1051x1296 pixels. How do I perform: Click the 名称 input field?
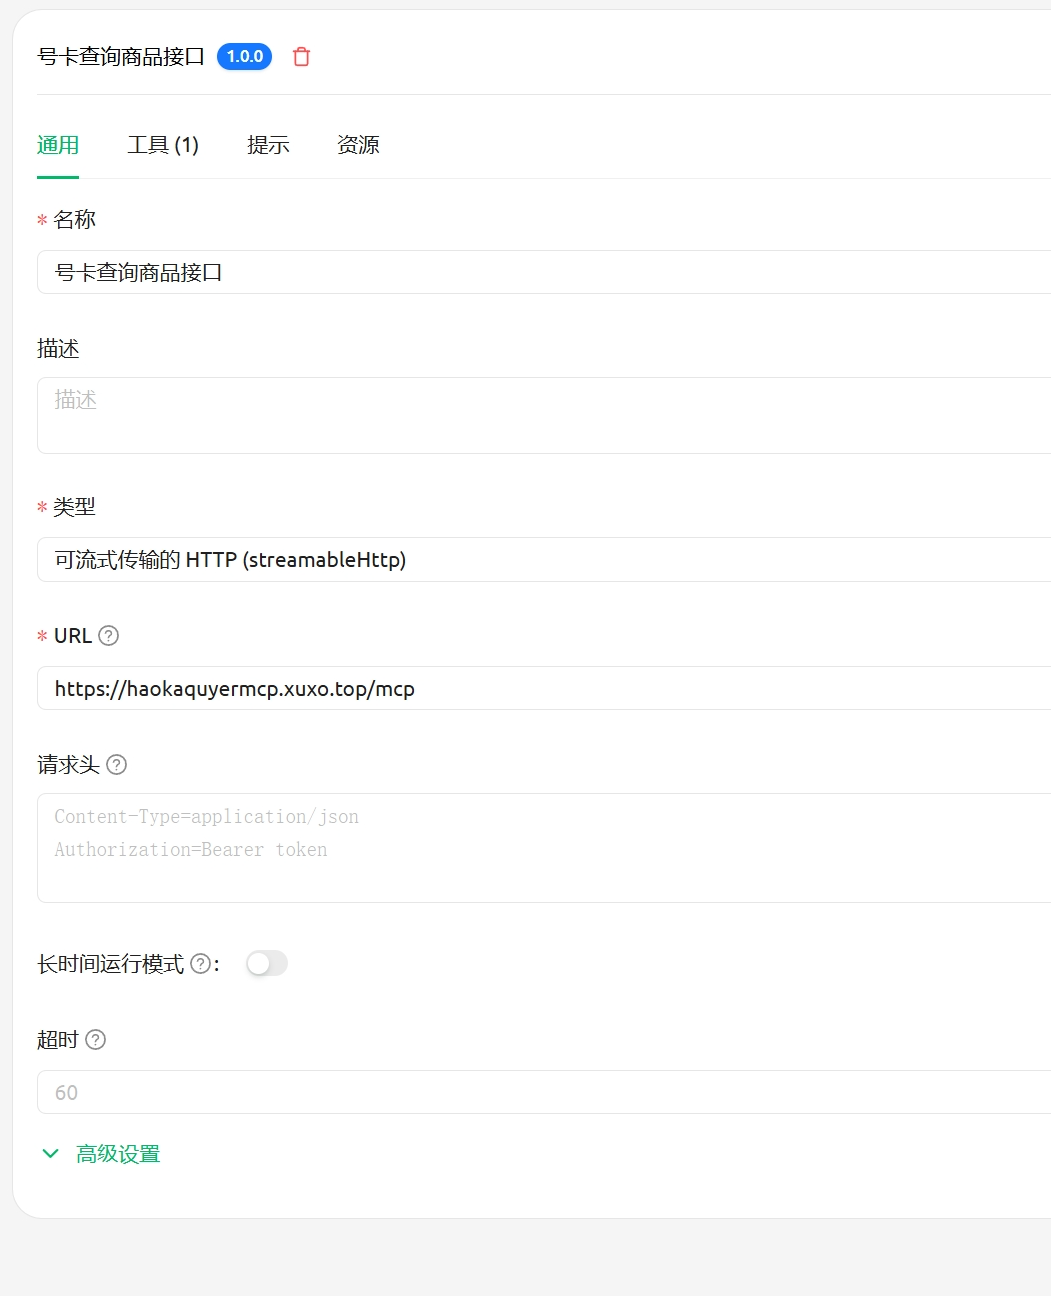click(540, 272)
